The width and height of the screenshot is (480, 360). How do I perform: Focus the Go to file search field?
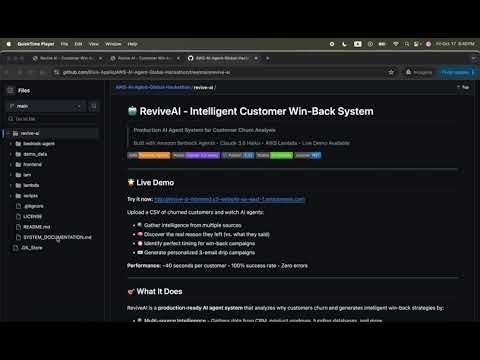[53, 119]
